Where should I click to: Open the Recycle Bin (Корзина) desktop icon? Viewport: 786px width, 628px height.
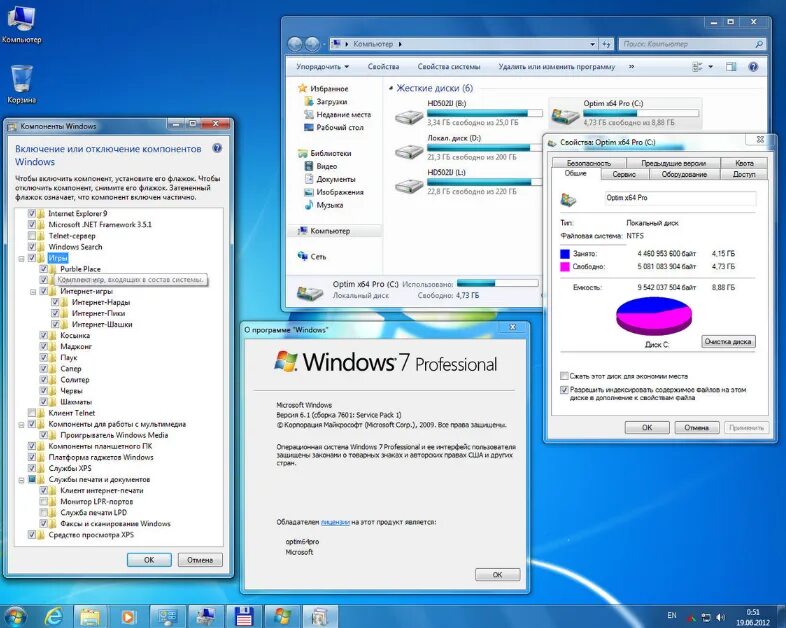21,84
